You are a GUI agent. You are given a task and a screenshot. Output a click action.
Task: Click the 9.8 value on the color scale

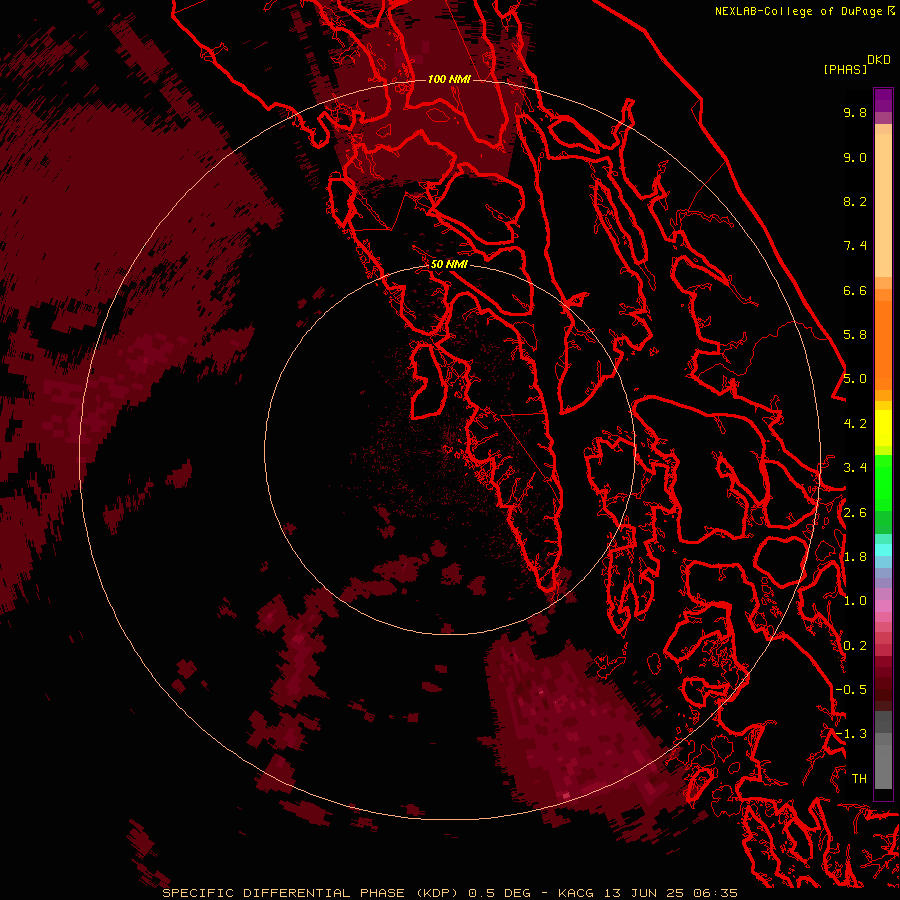855,112
